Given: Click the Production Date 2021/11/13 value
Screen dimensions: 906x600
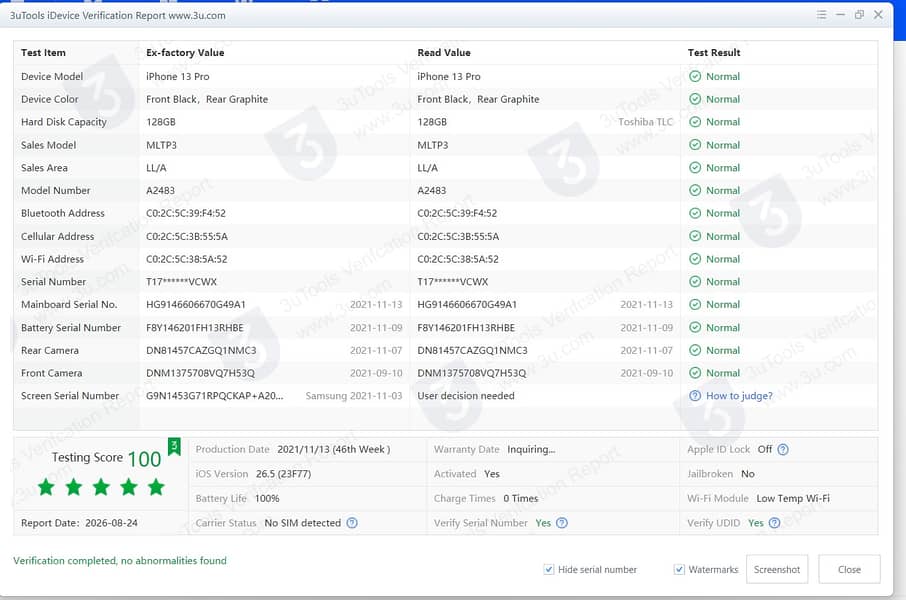Looking at the screenshot, I should [x=333, y=449].
